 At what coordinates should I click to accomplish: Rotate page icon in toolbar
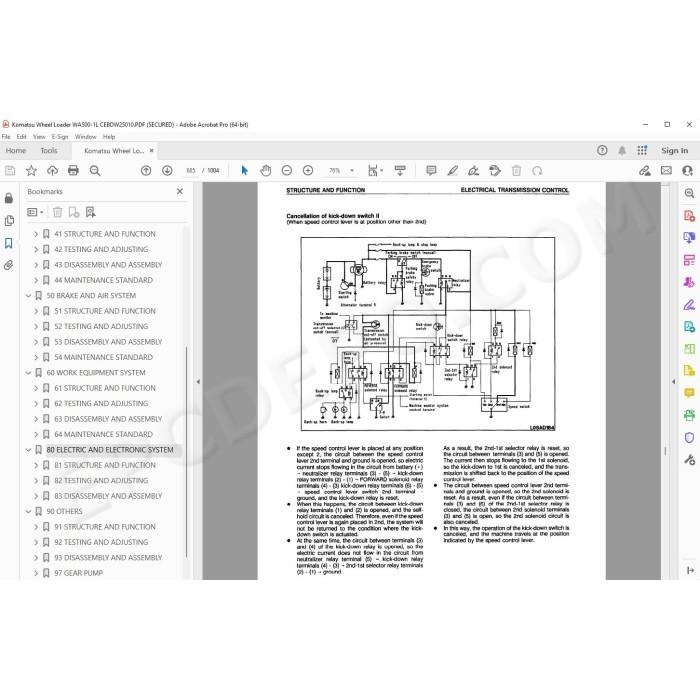point(538,171)
